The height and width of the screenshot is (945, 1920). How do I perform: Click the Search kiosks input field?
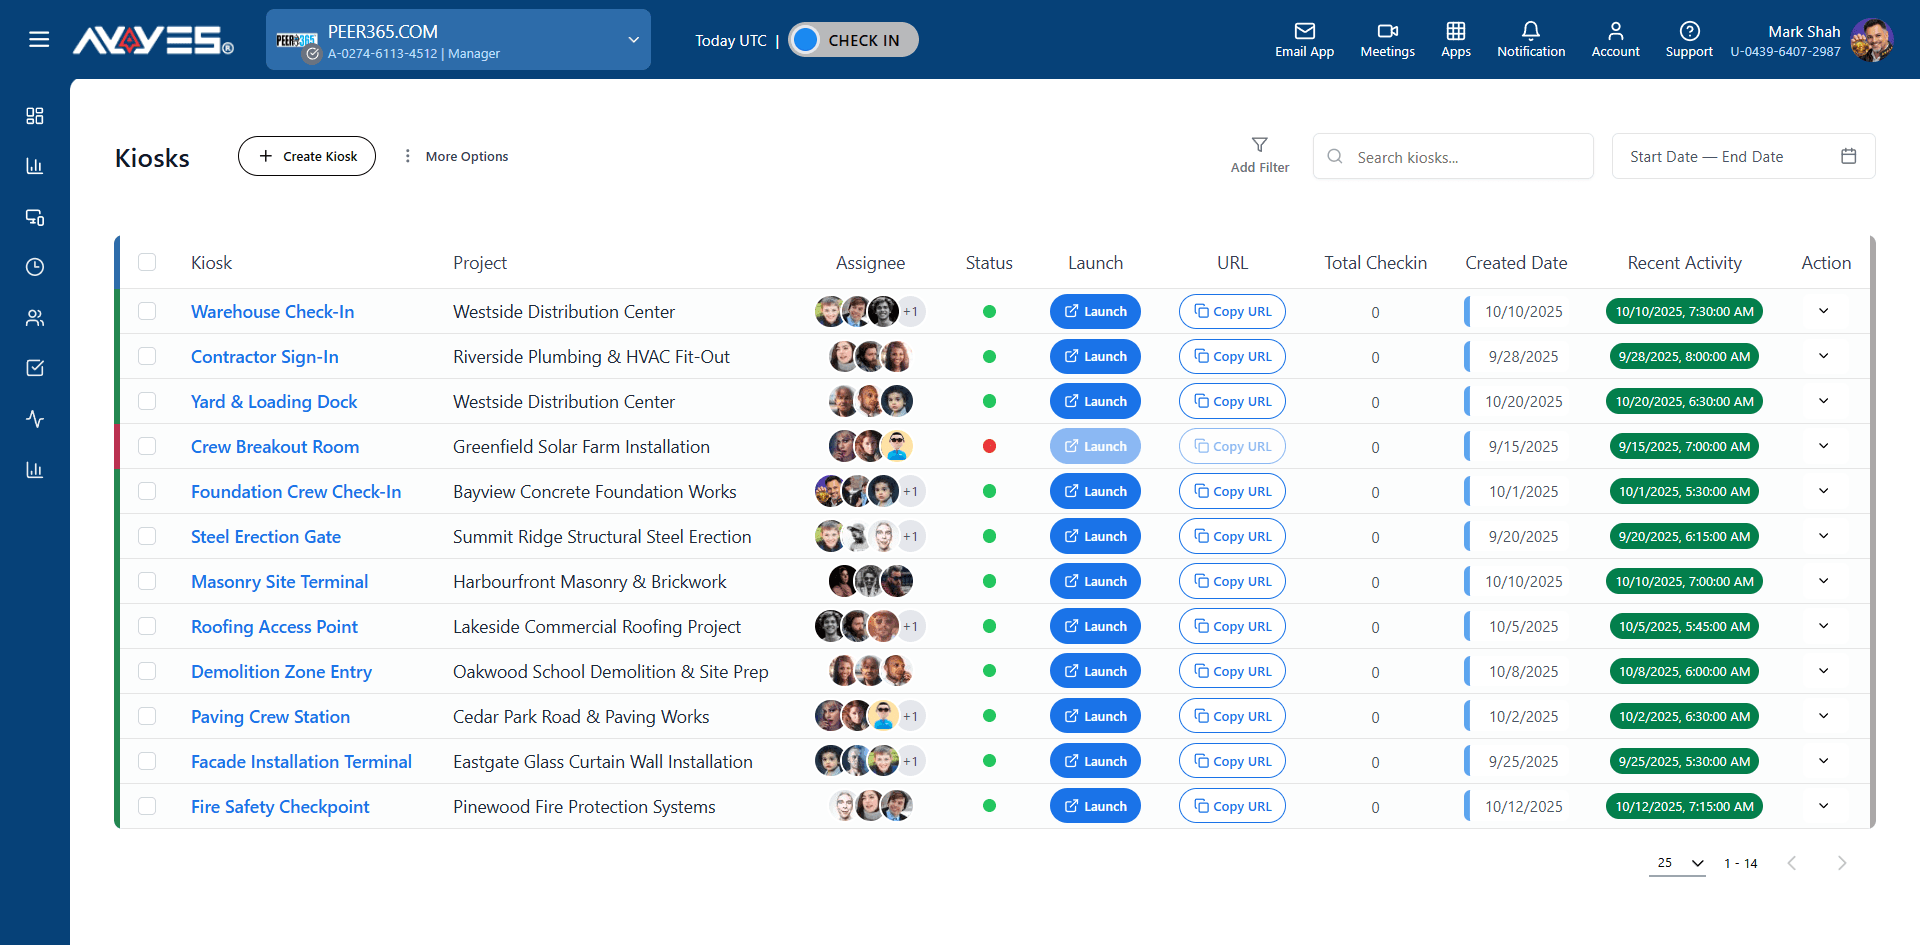pos(1453,157)
